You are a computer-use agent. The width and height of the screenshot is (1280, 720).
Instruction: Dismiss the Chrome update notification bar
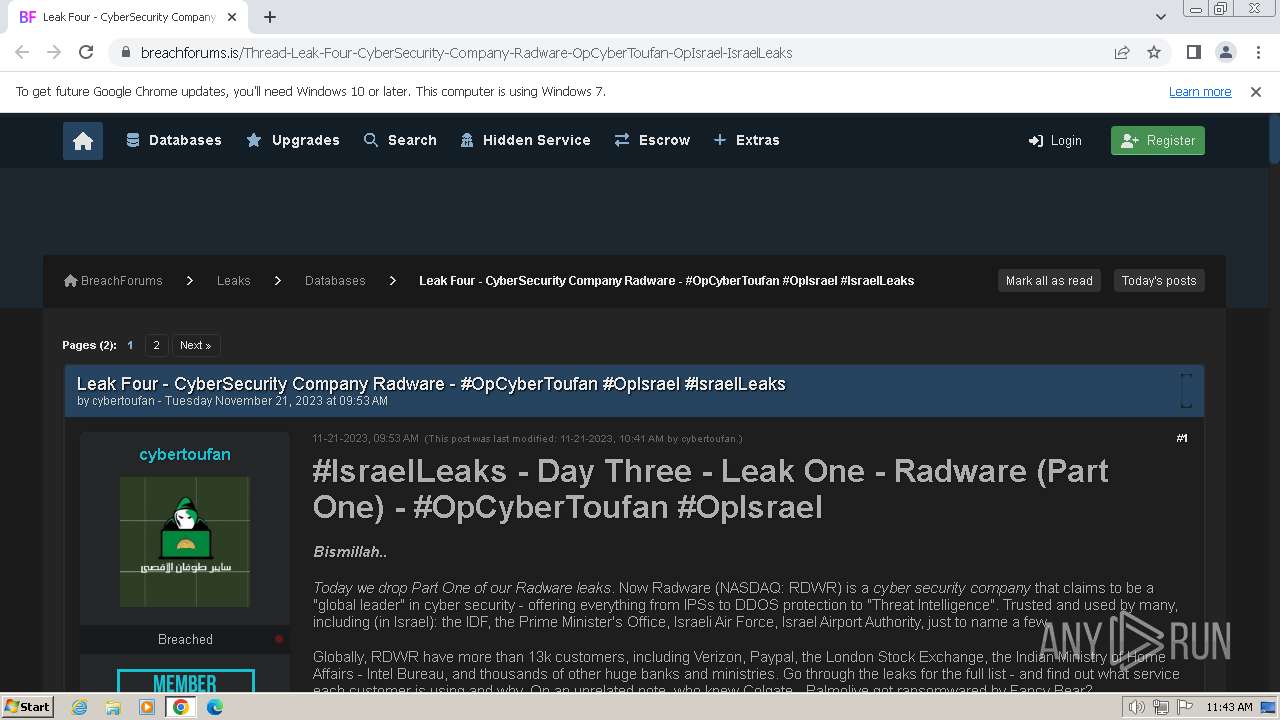pyautogui.click(x=1256, y=92)
